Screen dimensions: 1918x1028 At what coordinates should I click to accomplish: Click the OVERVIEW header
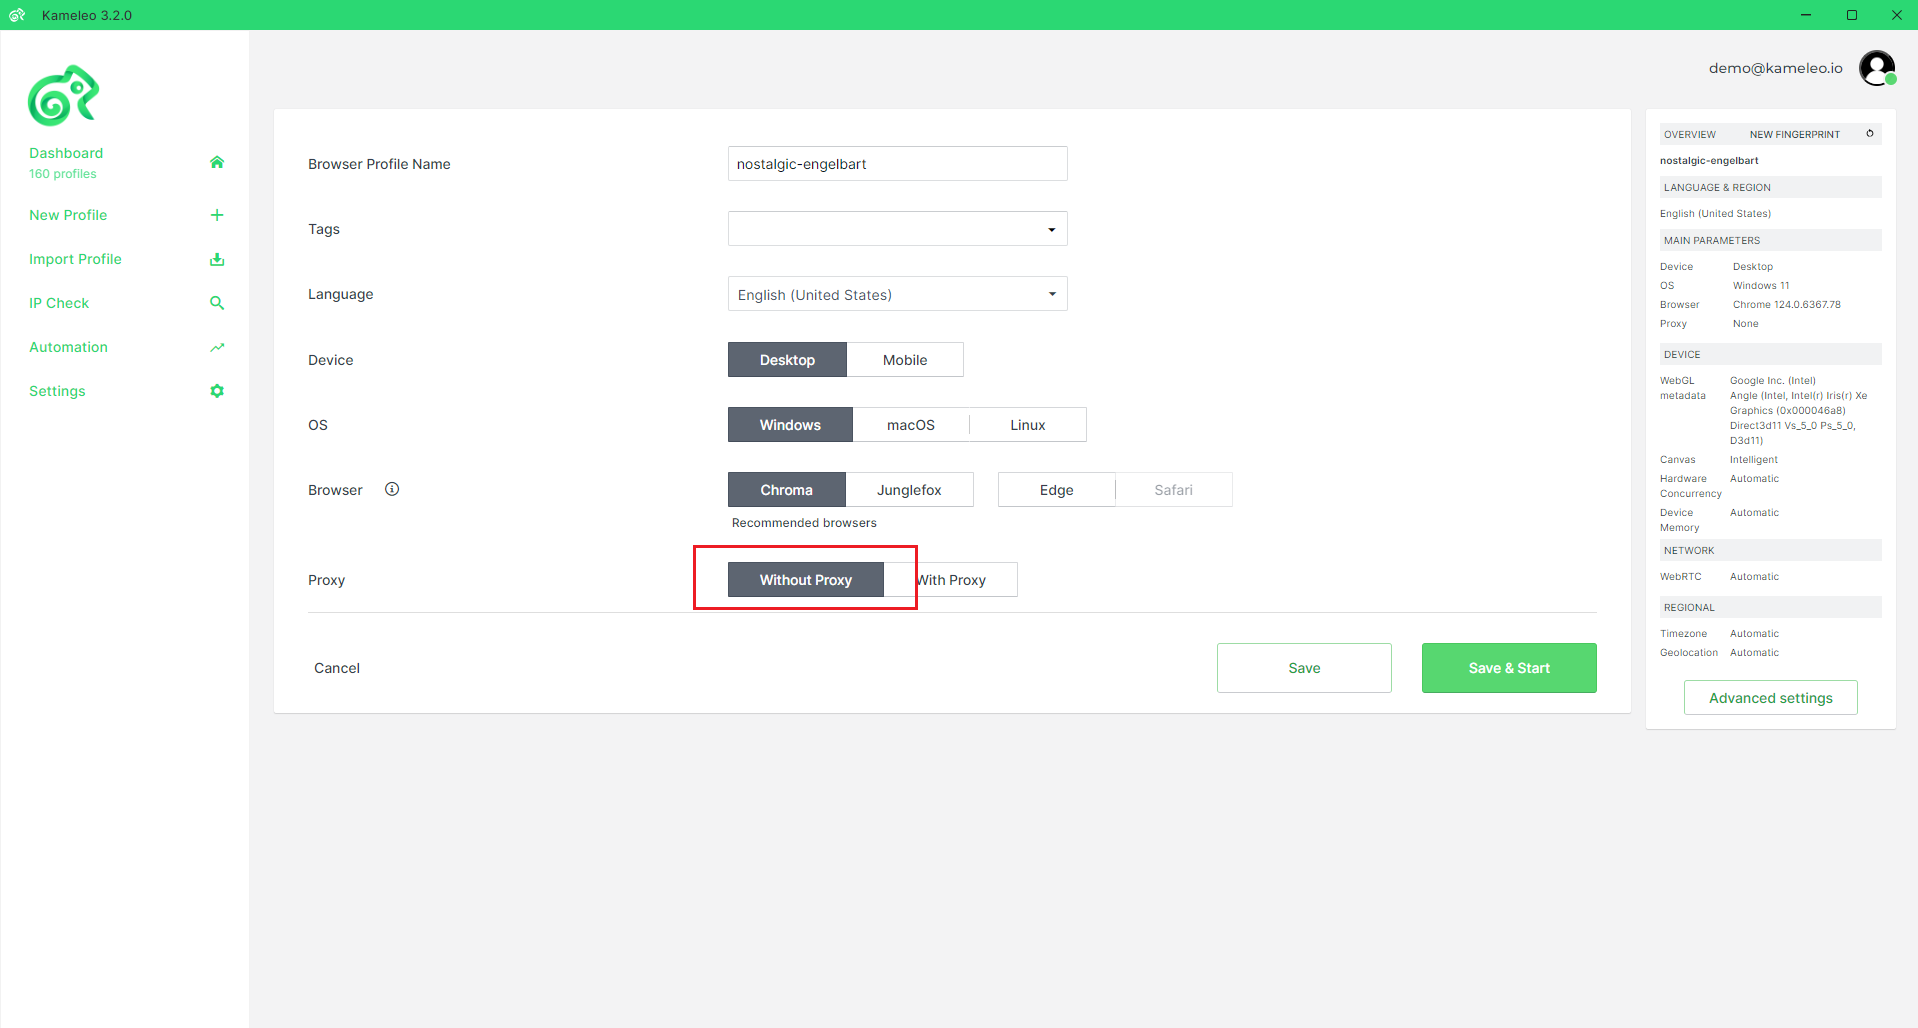(x=1689, y=134)
